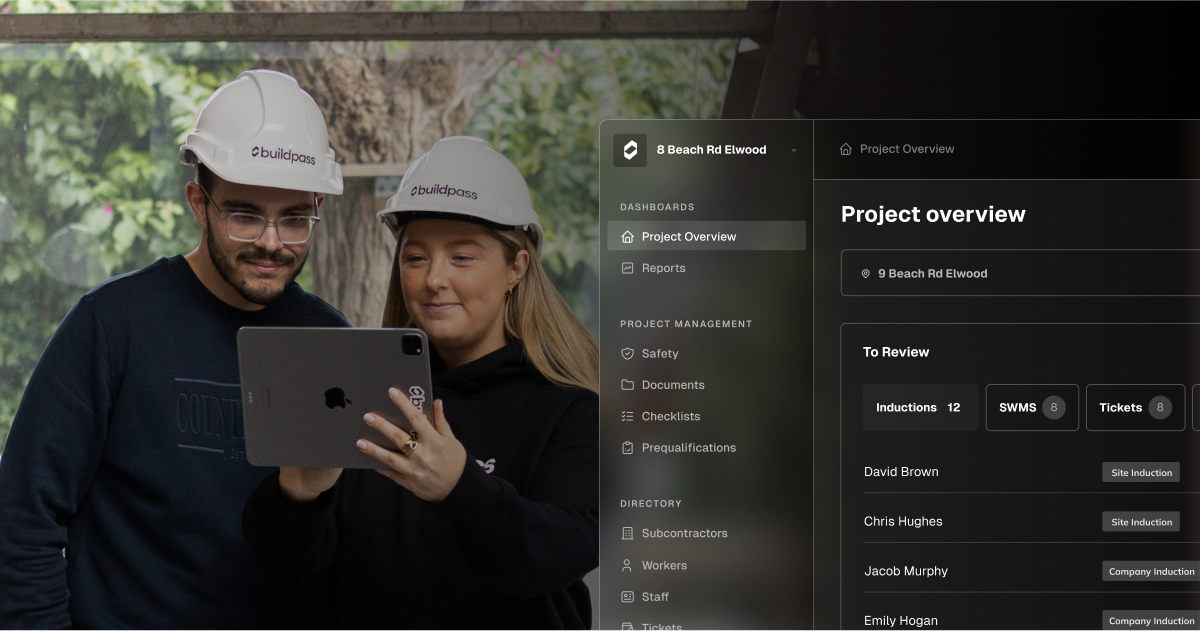
Task: Click the BuildPass logo in the sidebar
Action: pos(628,150)
